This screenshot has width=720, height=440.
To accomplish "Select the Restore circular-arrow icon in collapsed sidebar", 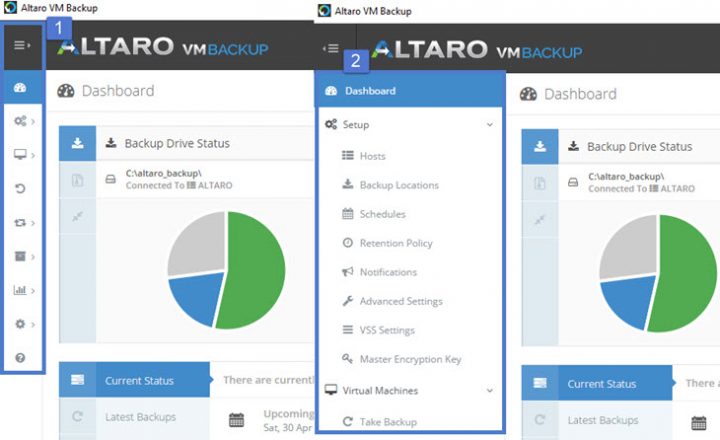I will point(20,188).
